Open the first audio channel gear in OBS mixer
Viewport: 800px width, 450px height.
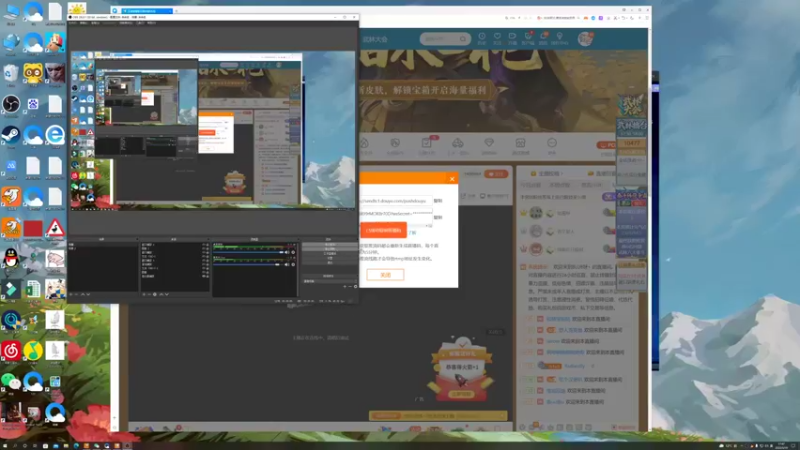point(293,252)
